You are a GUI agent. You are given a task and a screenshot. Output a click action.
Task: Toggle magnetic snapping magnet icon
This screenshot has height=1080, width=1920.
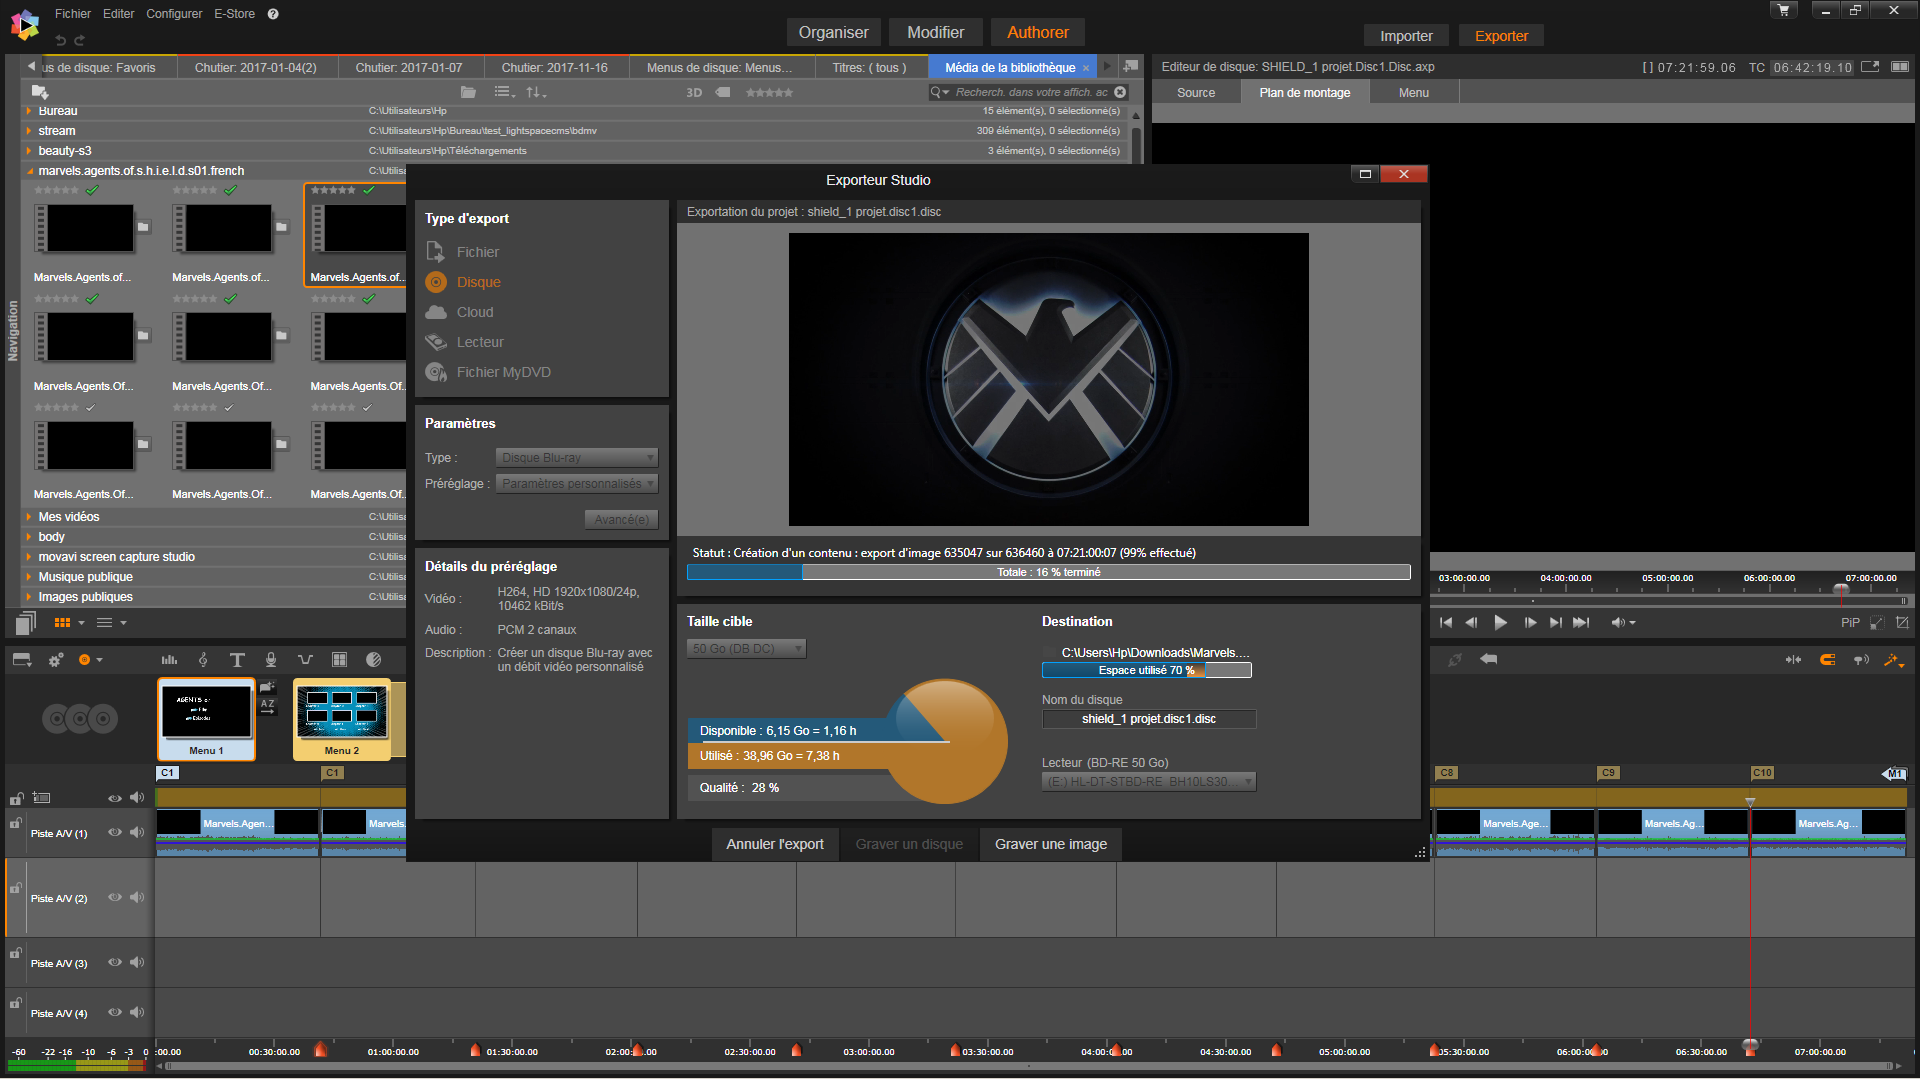click(x=1827, y=660)
